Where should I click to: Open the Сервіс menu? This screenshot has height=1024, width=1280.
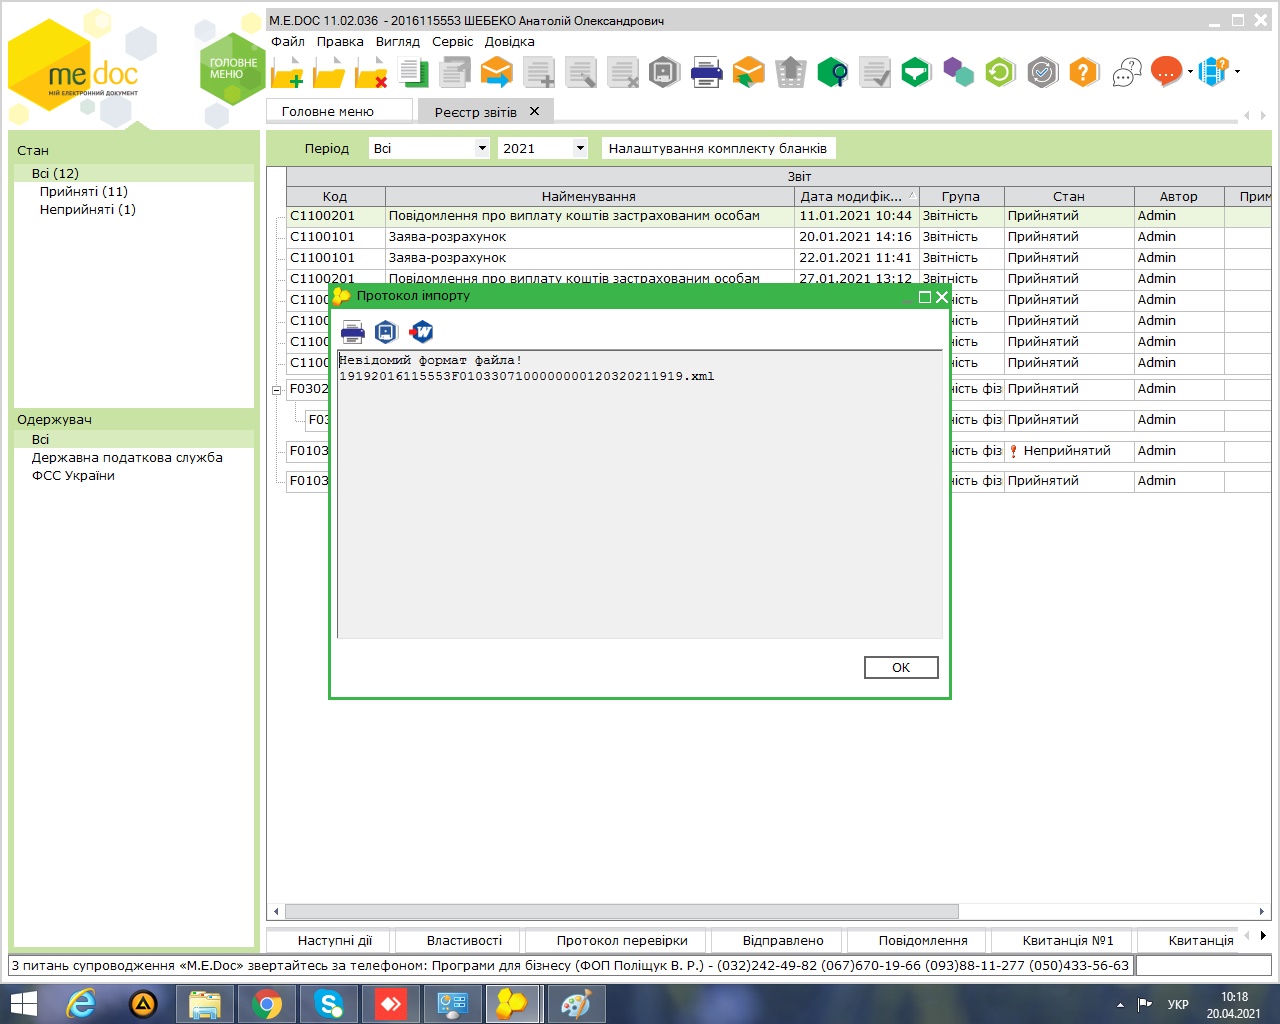[452, 42]
